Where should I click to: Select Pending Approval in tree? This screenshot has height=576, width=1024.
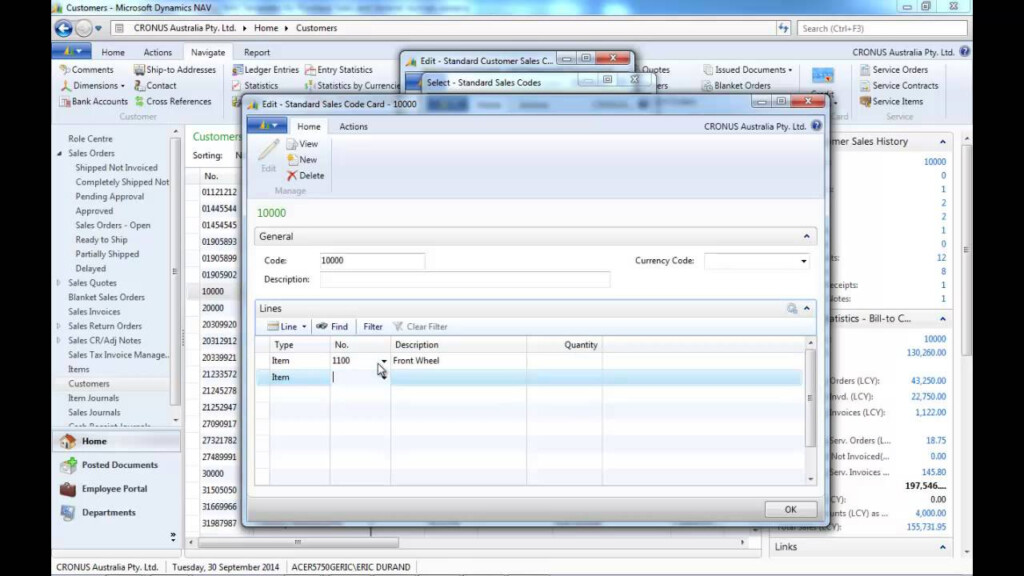[110, 197]
